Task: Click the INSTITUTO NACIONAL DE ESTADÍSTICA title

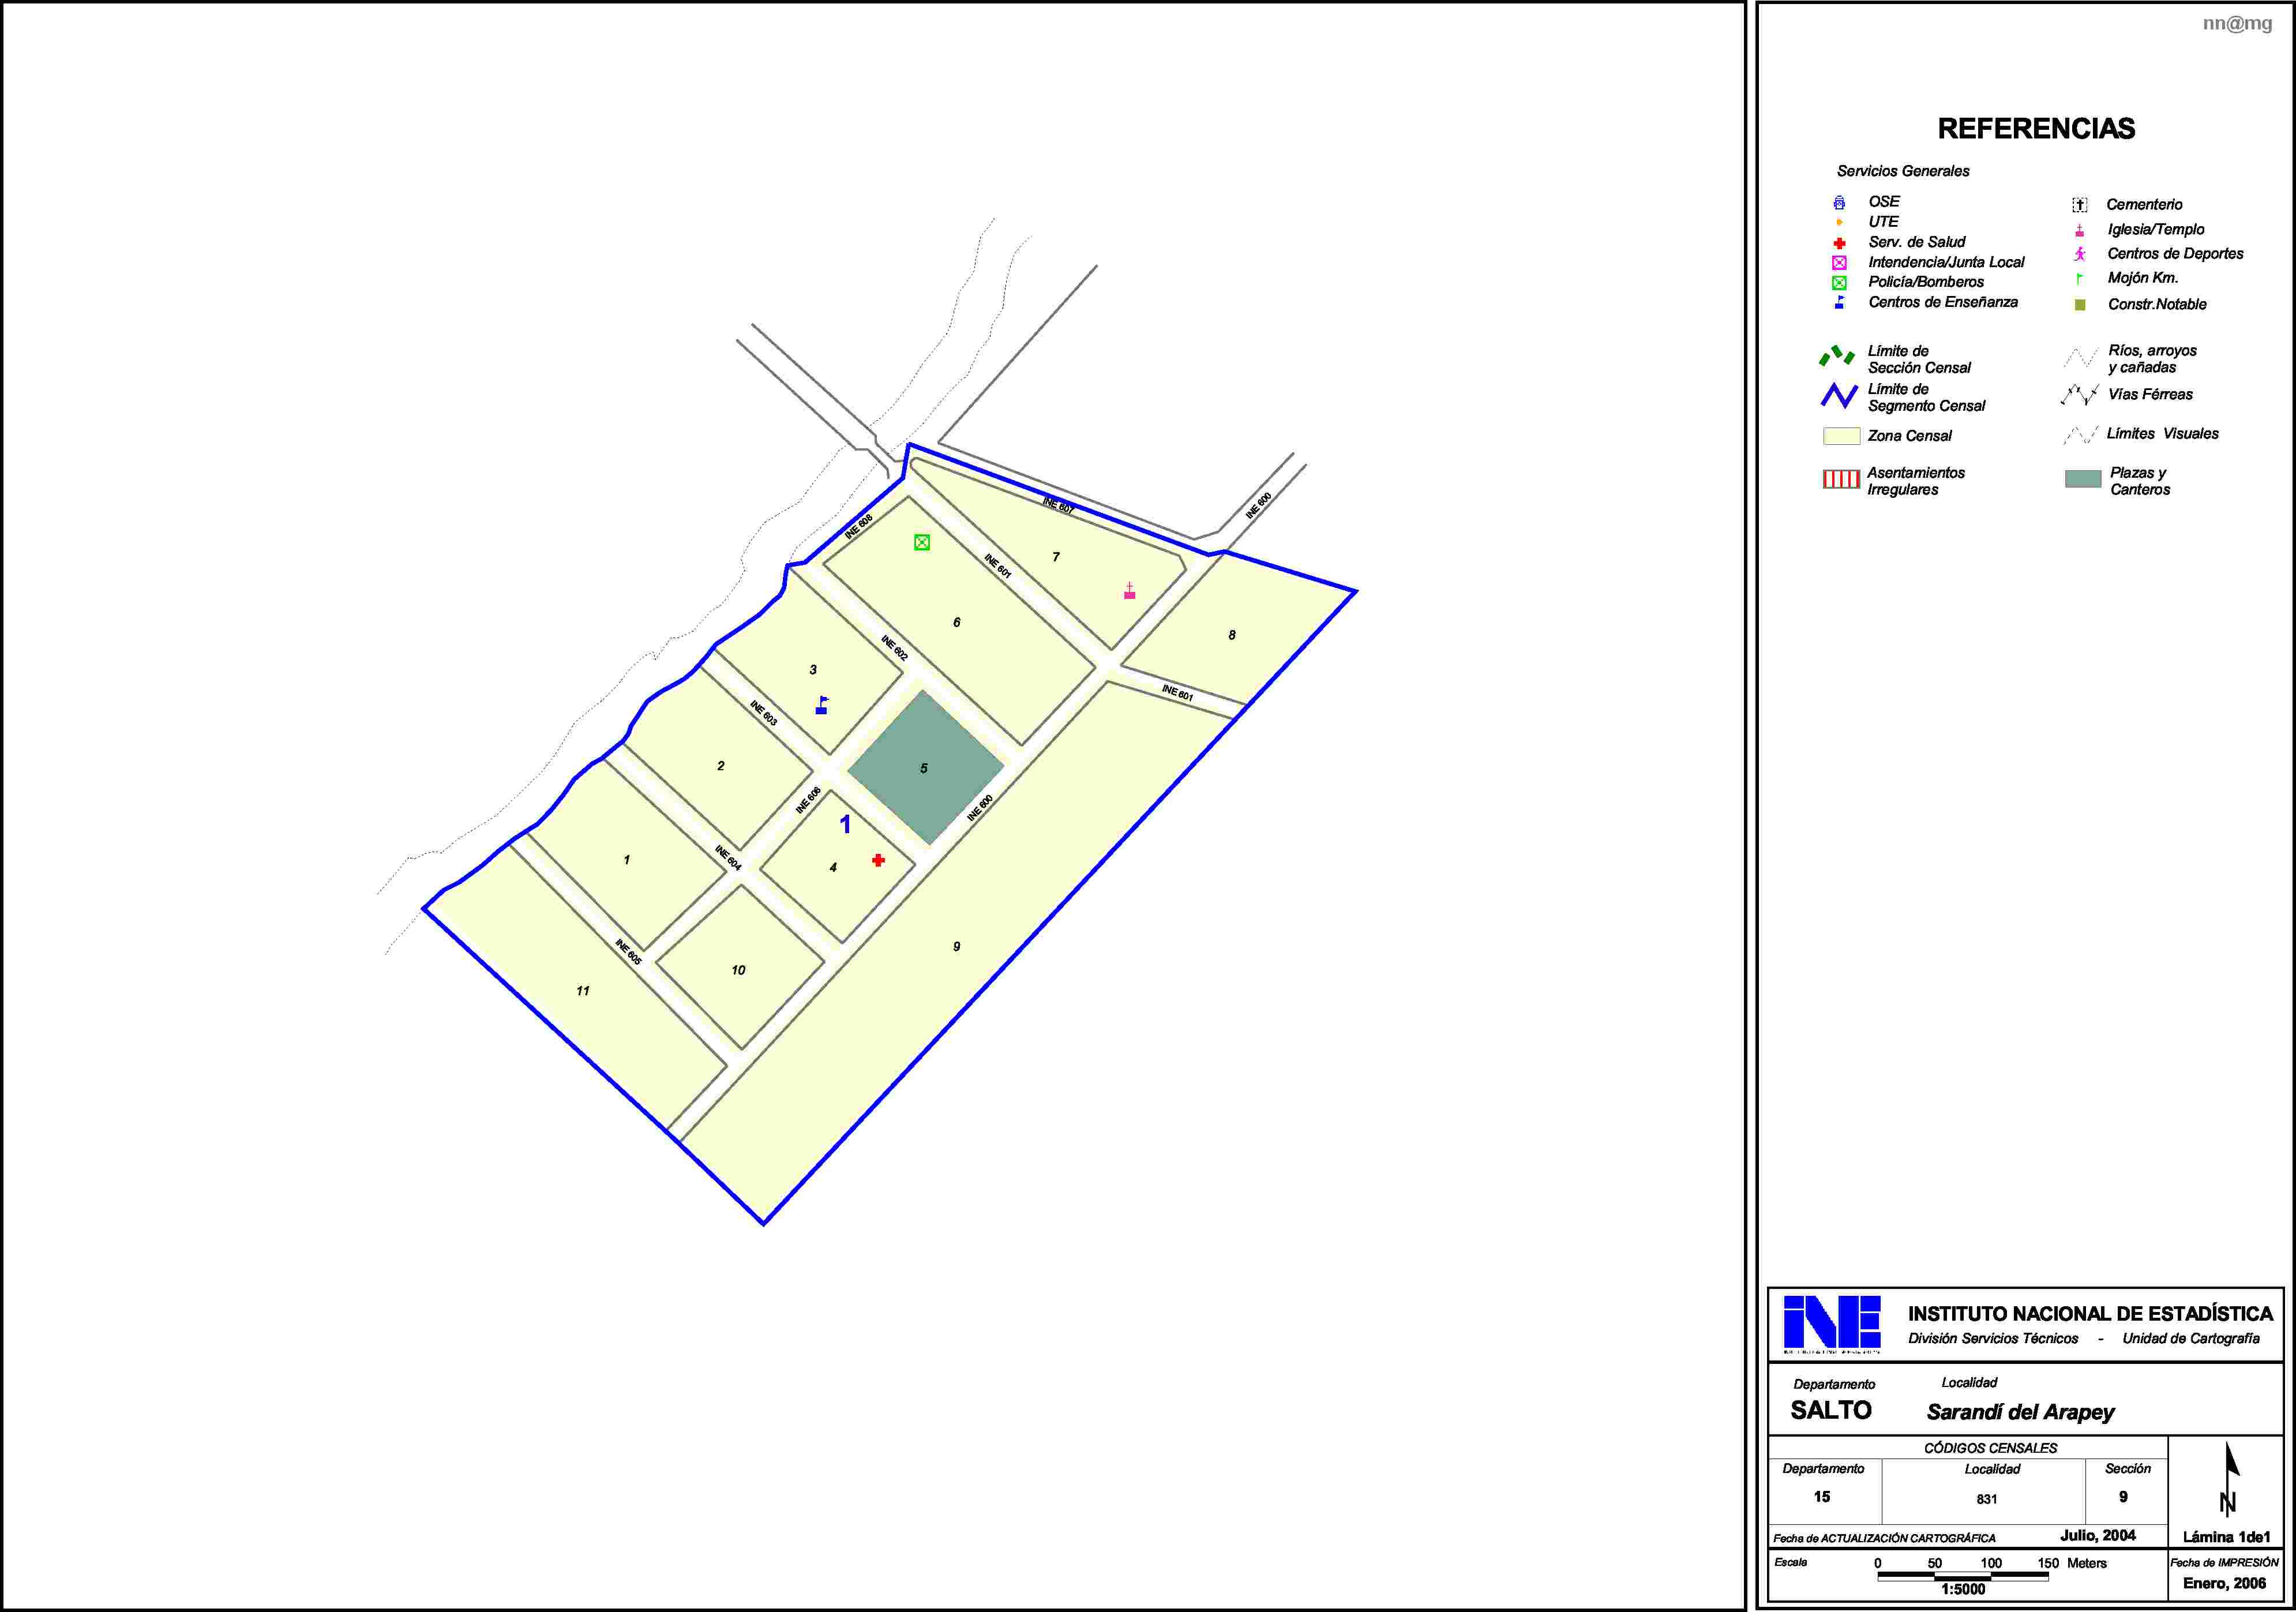Action: (2090, 1314)
